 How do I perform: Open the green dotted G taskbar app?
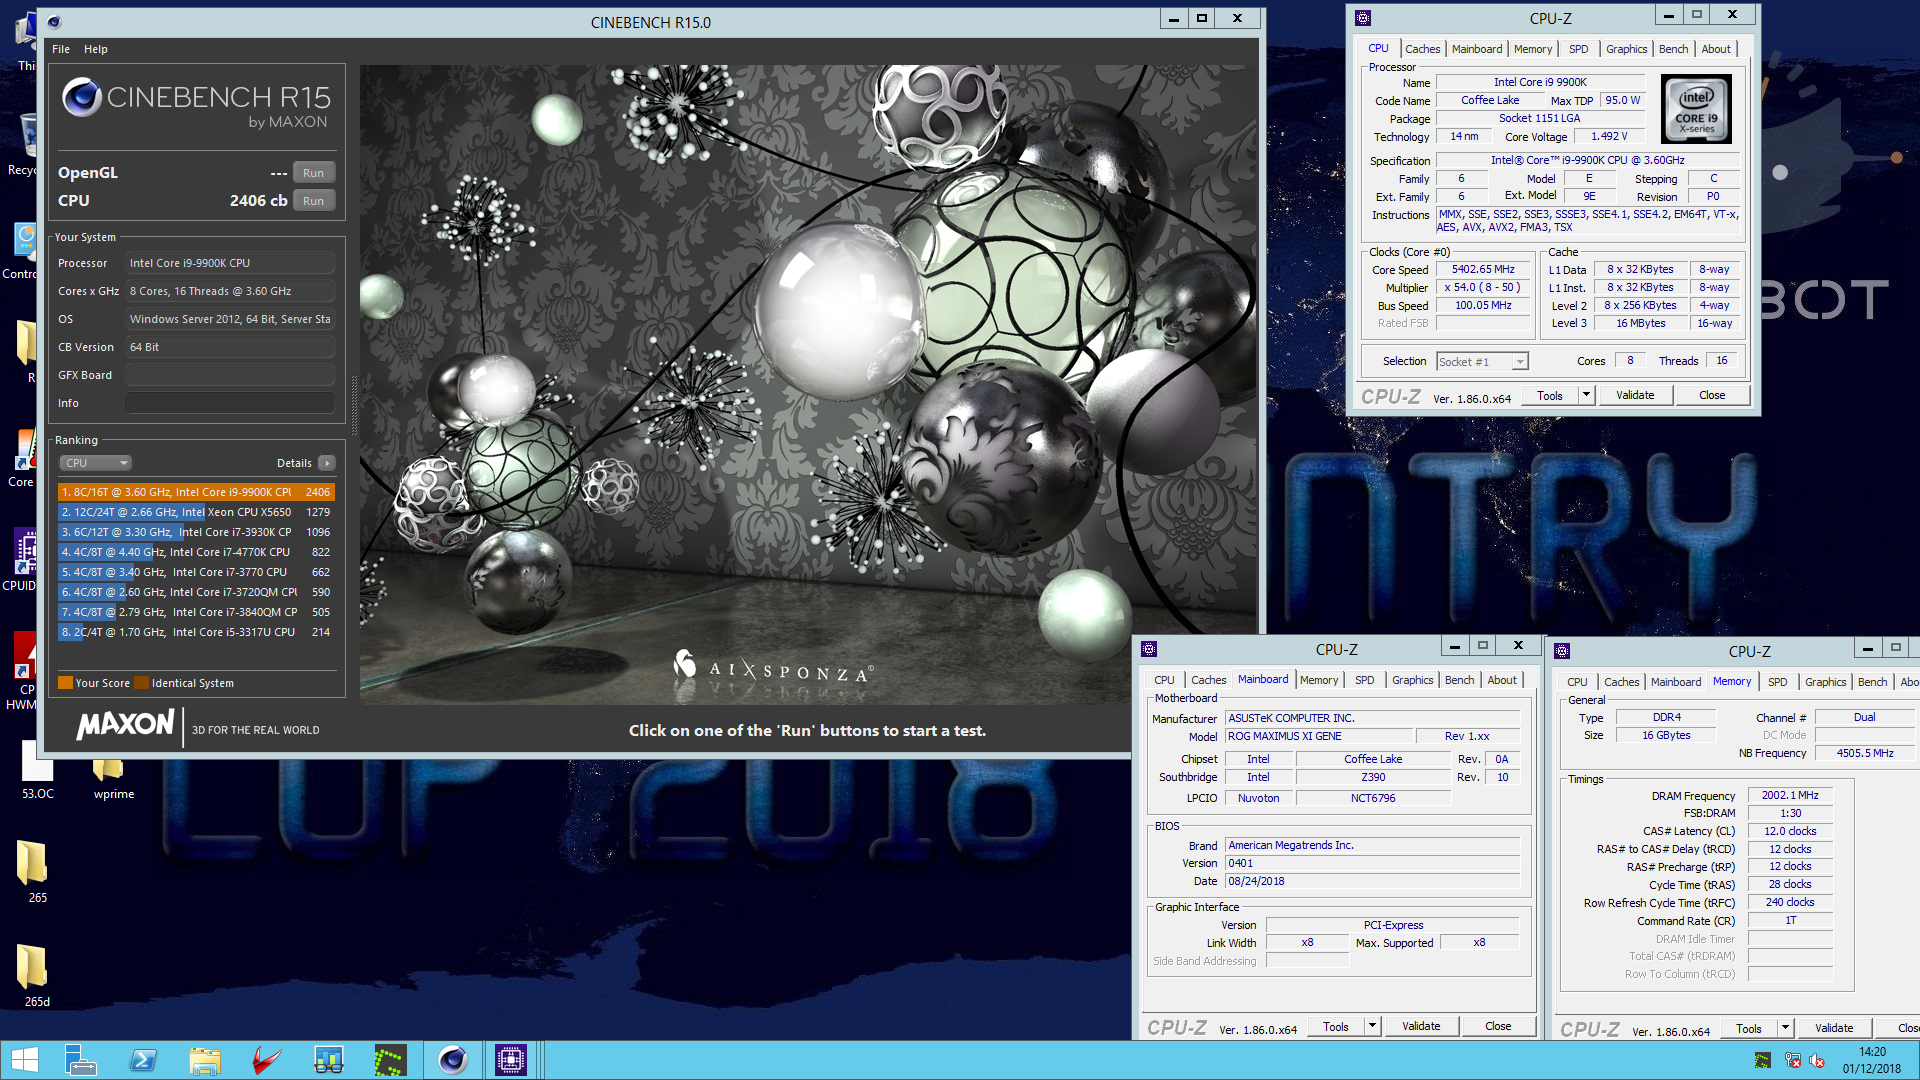[390, 1060]
